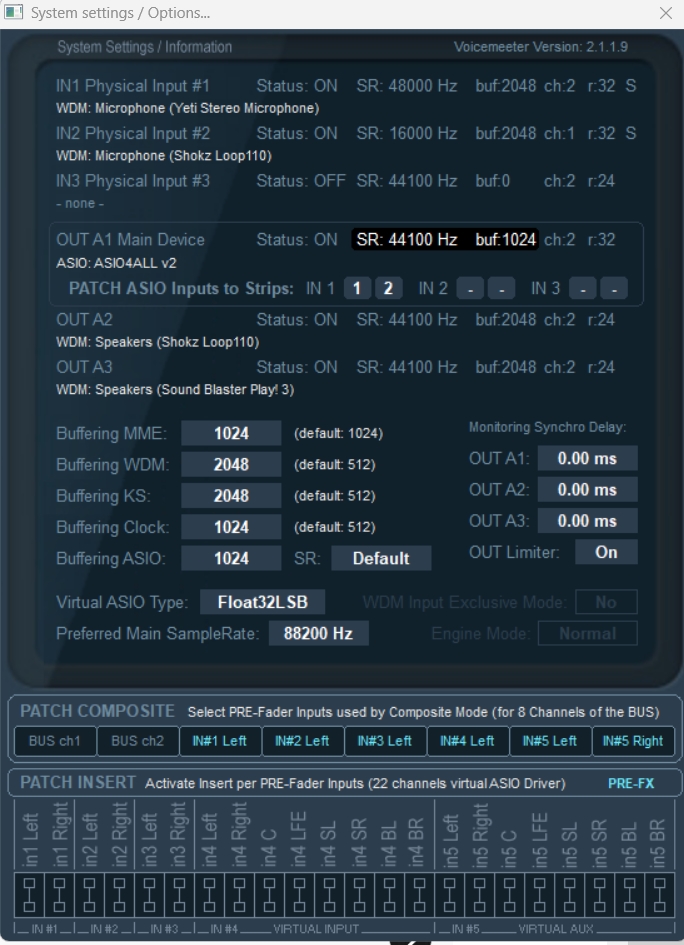
Task: Activate insert icon for in5 BL
Action: (630, 894)
